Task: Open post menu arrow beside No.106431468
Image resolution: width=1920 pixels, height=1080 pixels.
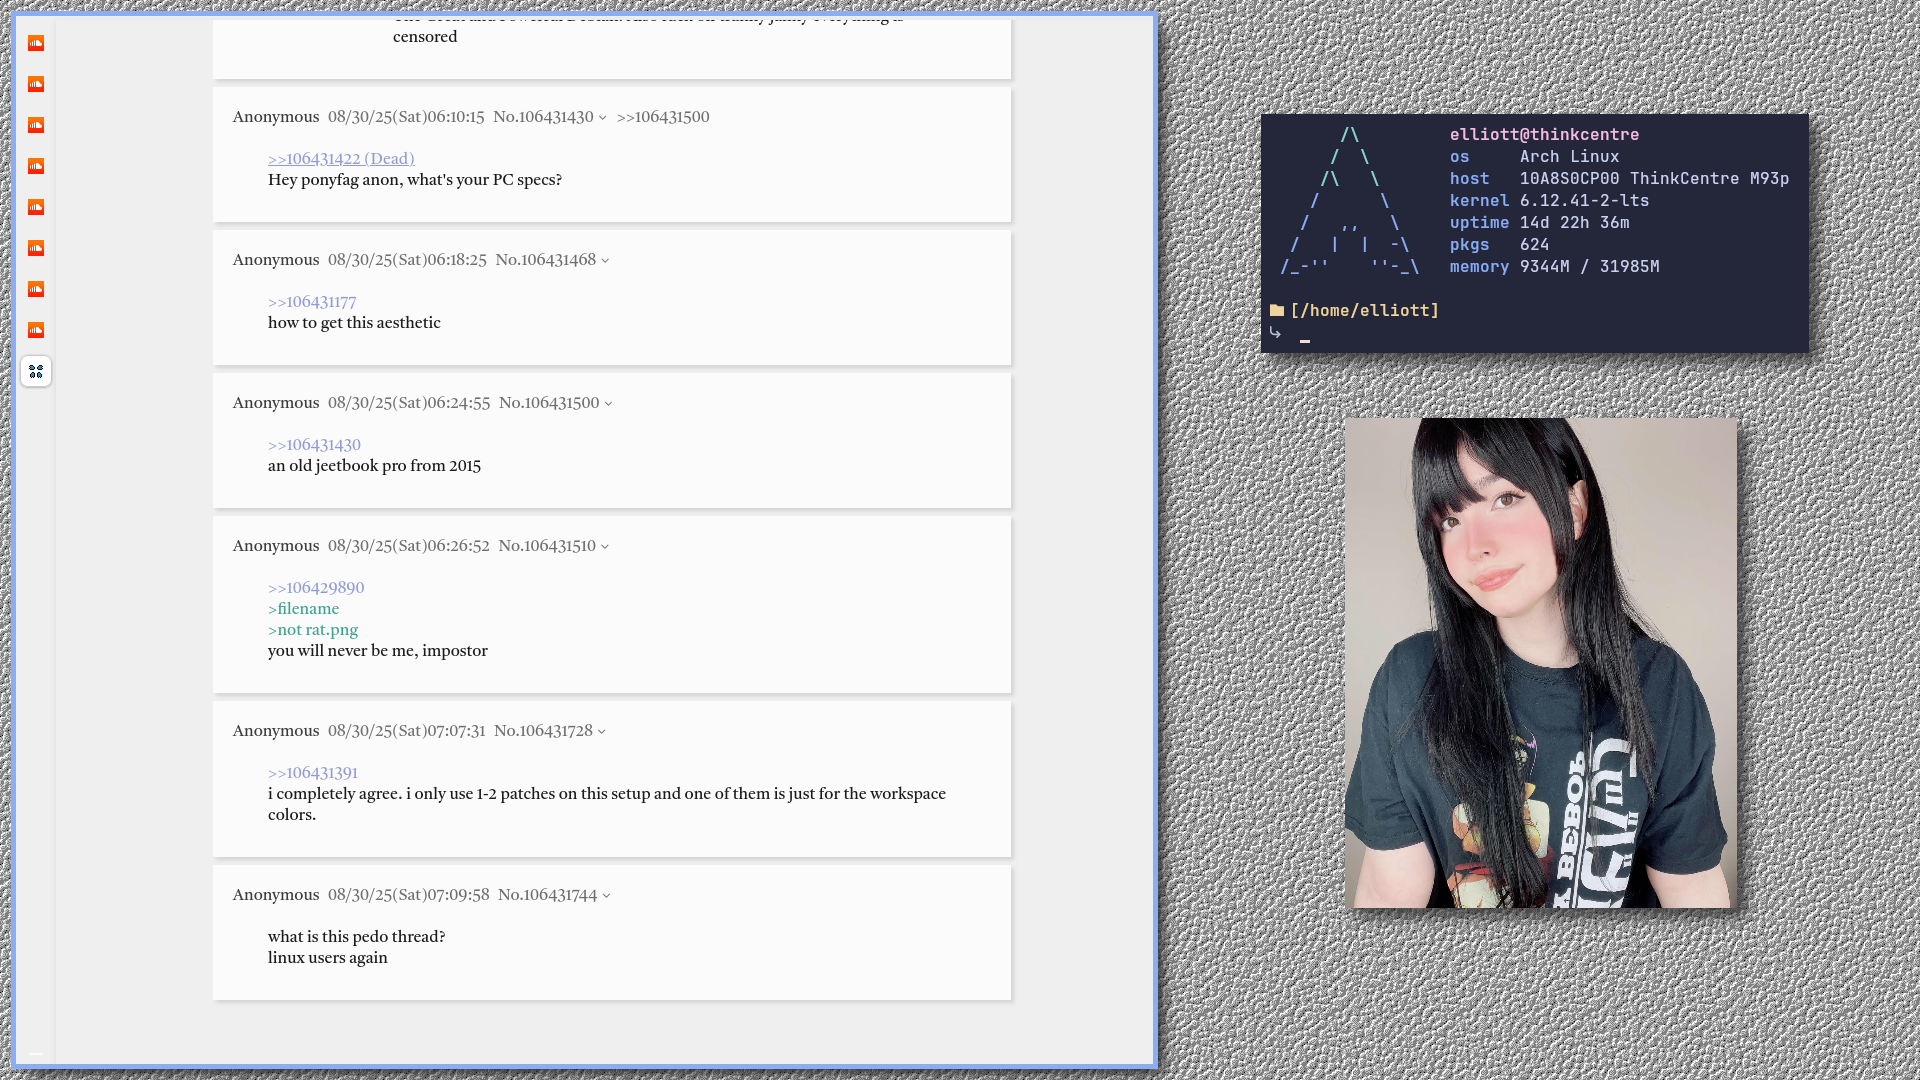Action: tap(605, 261)
